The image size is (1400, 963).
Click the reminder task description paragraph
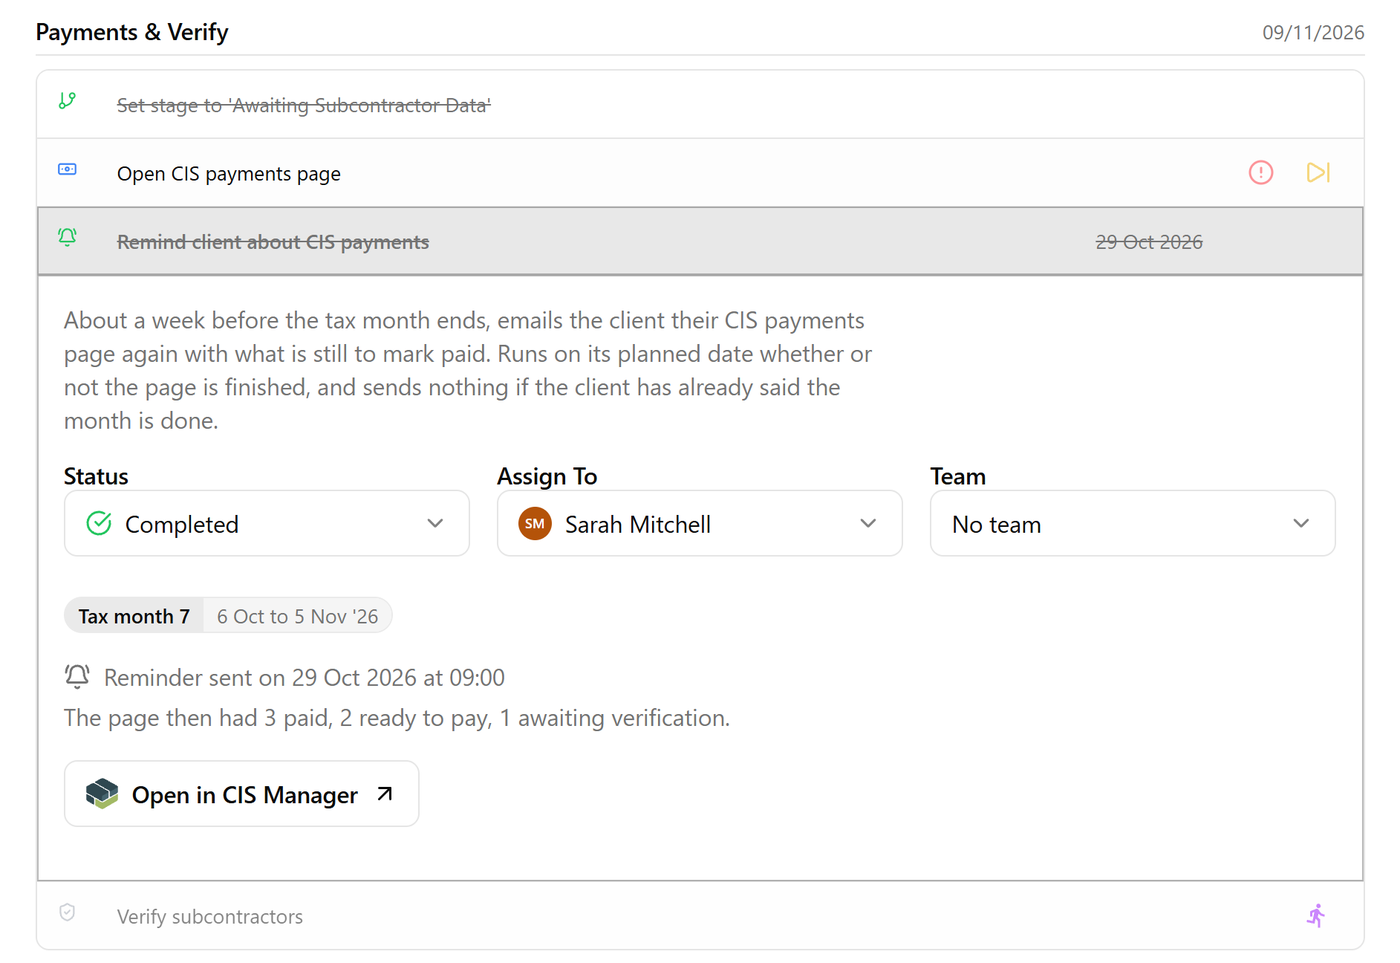(x=468, y=370)
